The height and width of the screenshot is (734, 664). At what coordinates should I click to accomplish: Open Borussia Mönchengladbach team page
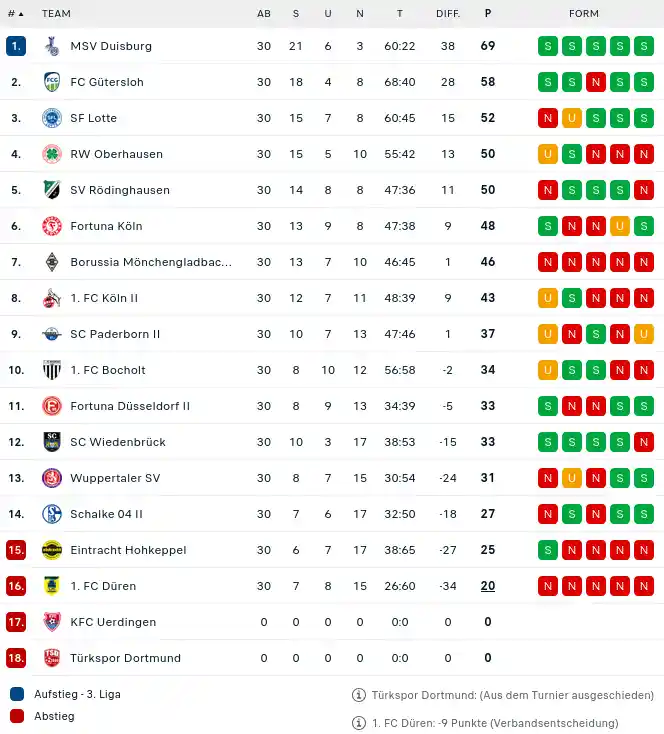tap(151, 262)
